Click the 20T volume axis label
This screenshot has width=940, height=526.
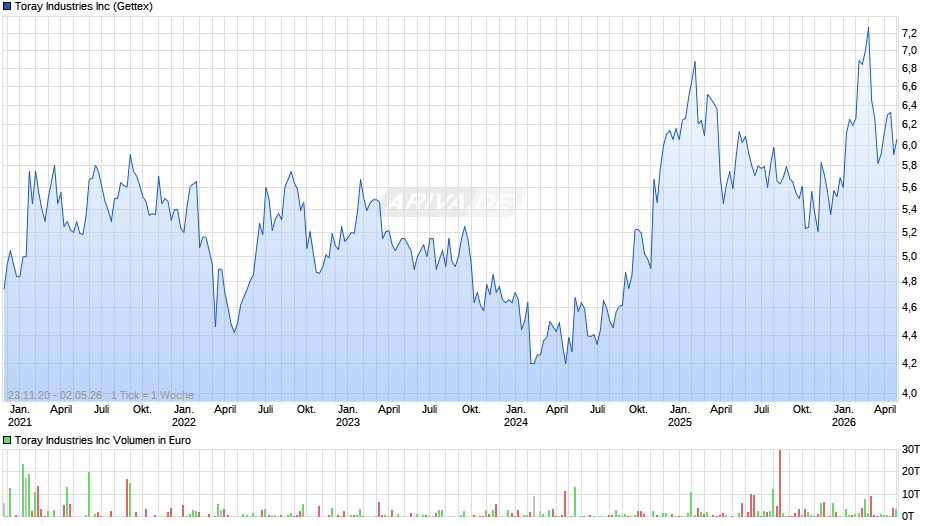point(911,471)
